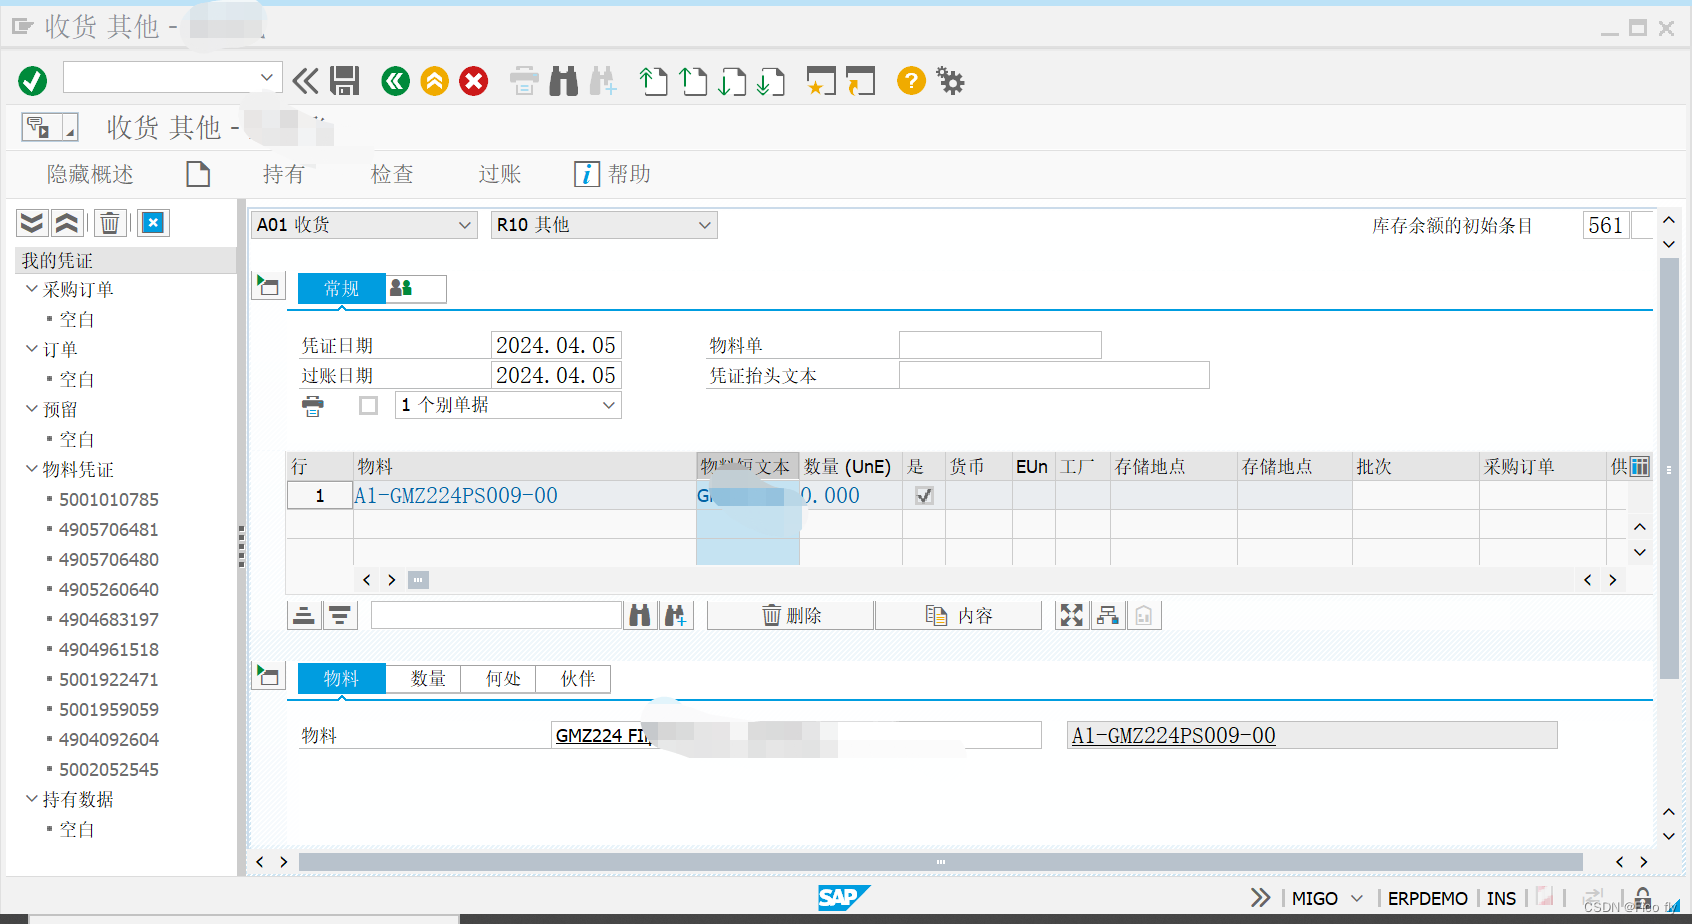
Task: Click the Find binoculars icon in toolbar
Action: (x=565, y=81)
